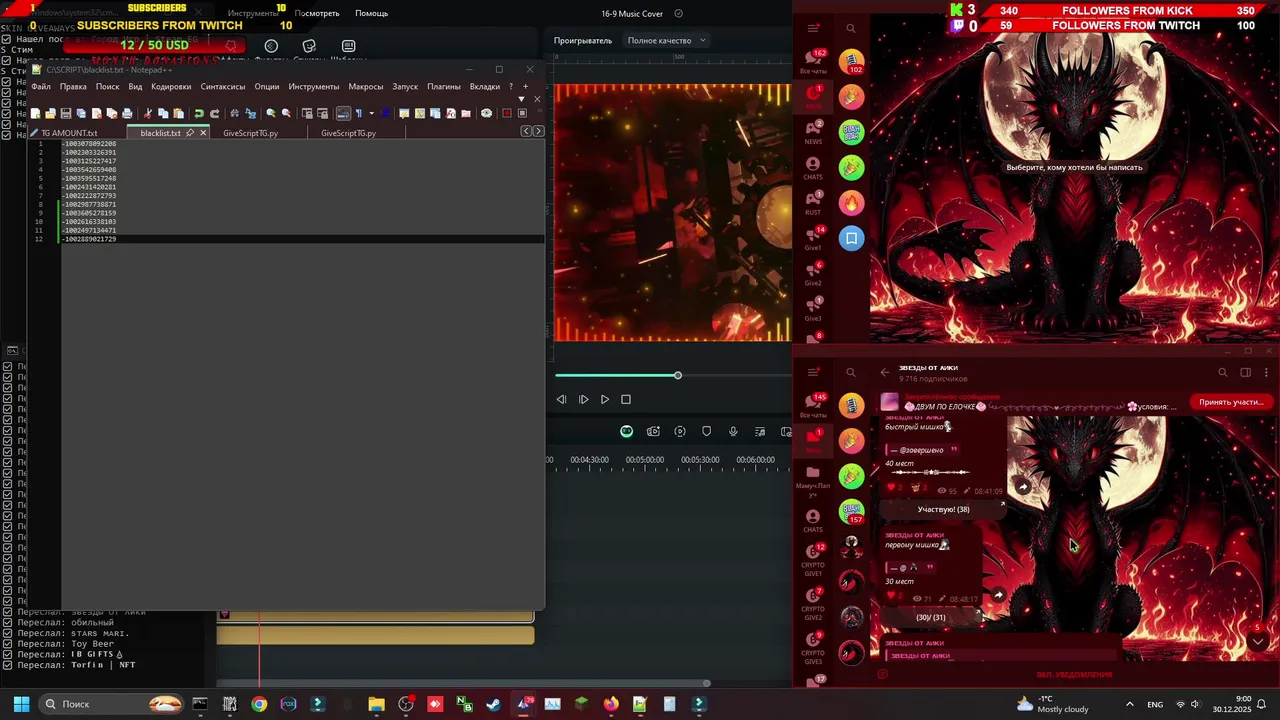This screenshot has height=720, width=1280.
Task: Save blacklist.txt with the Notepad++ floppy icon
Action: [66, 113]
